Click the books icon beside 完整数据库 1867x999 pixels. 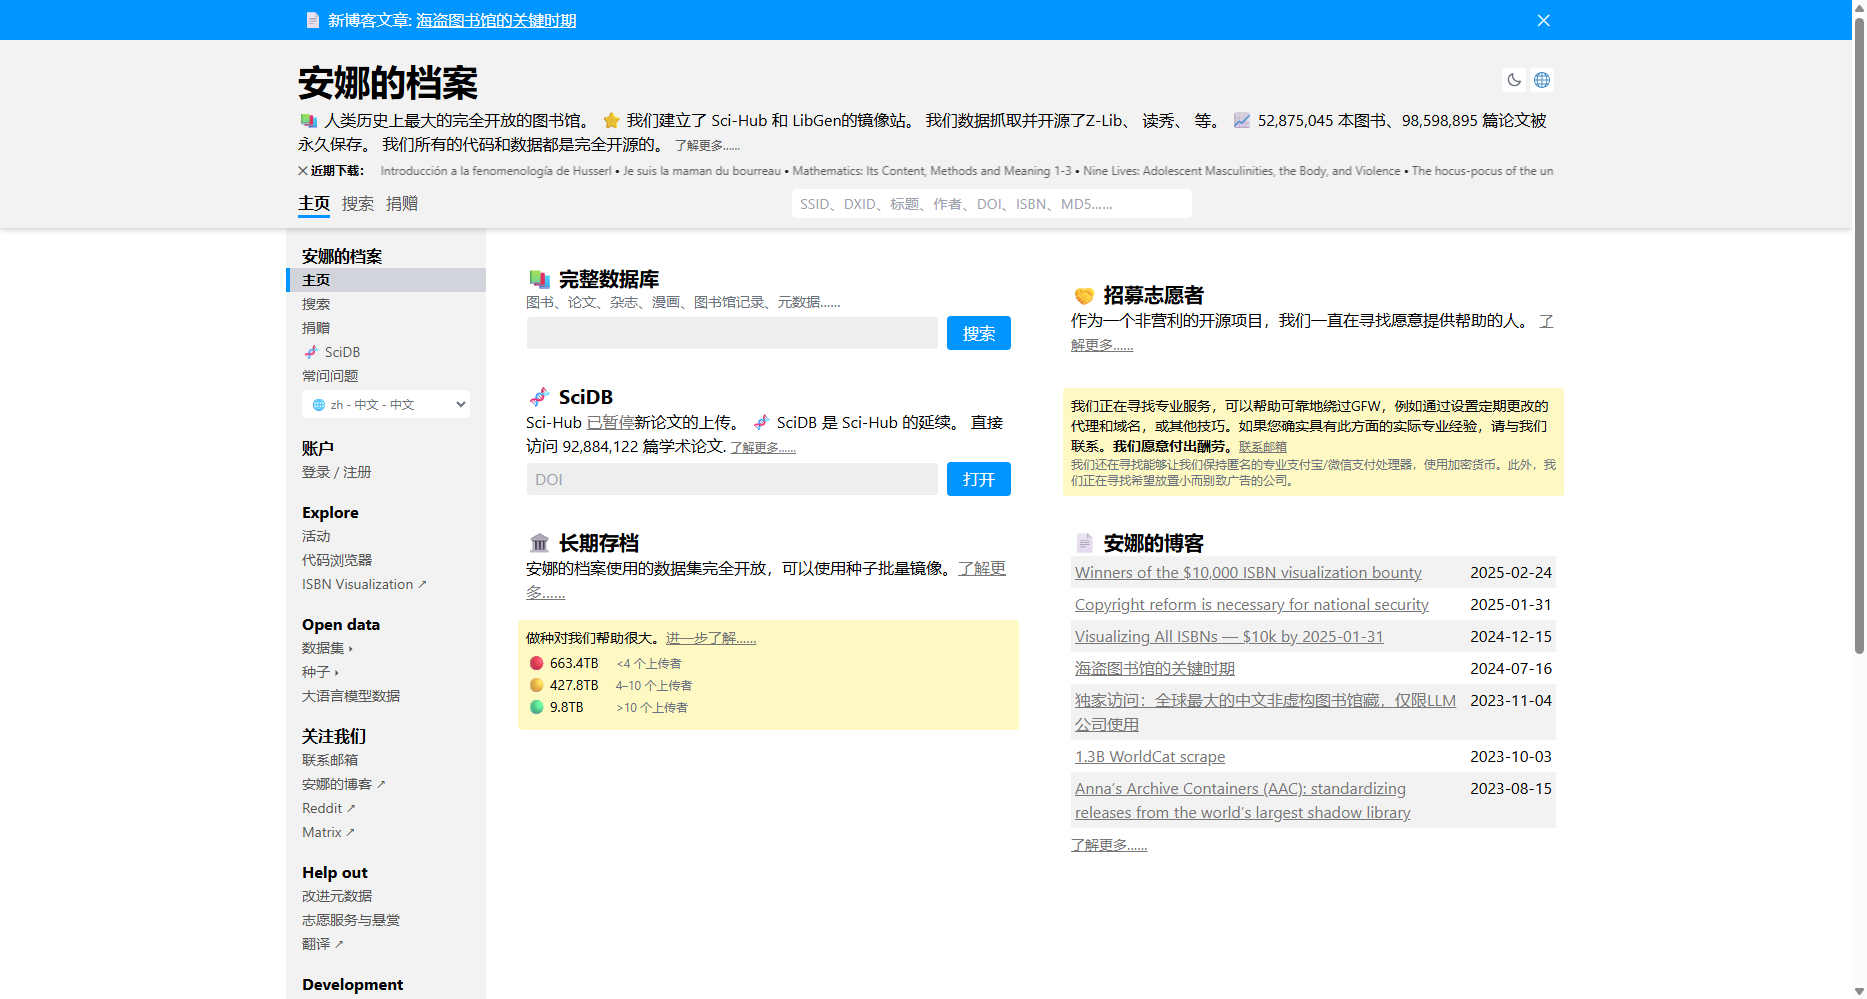[540, 279]
